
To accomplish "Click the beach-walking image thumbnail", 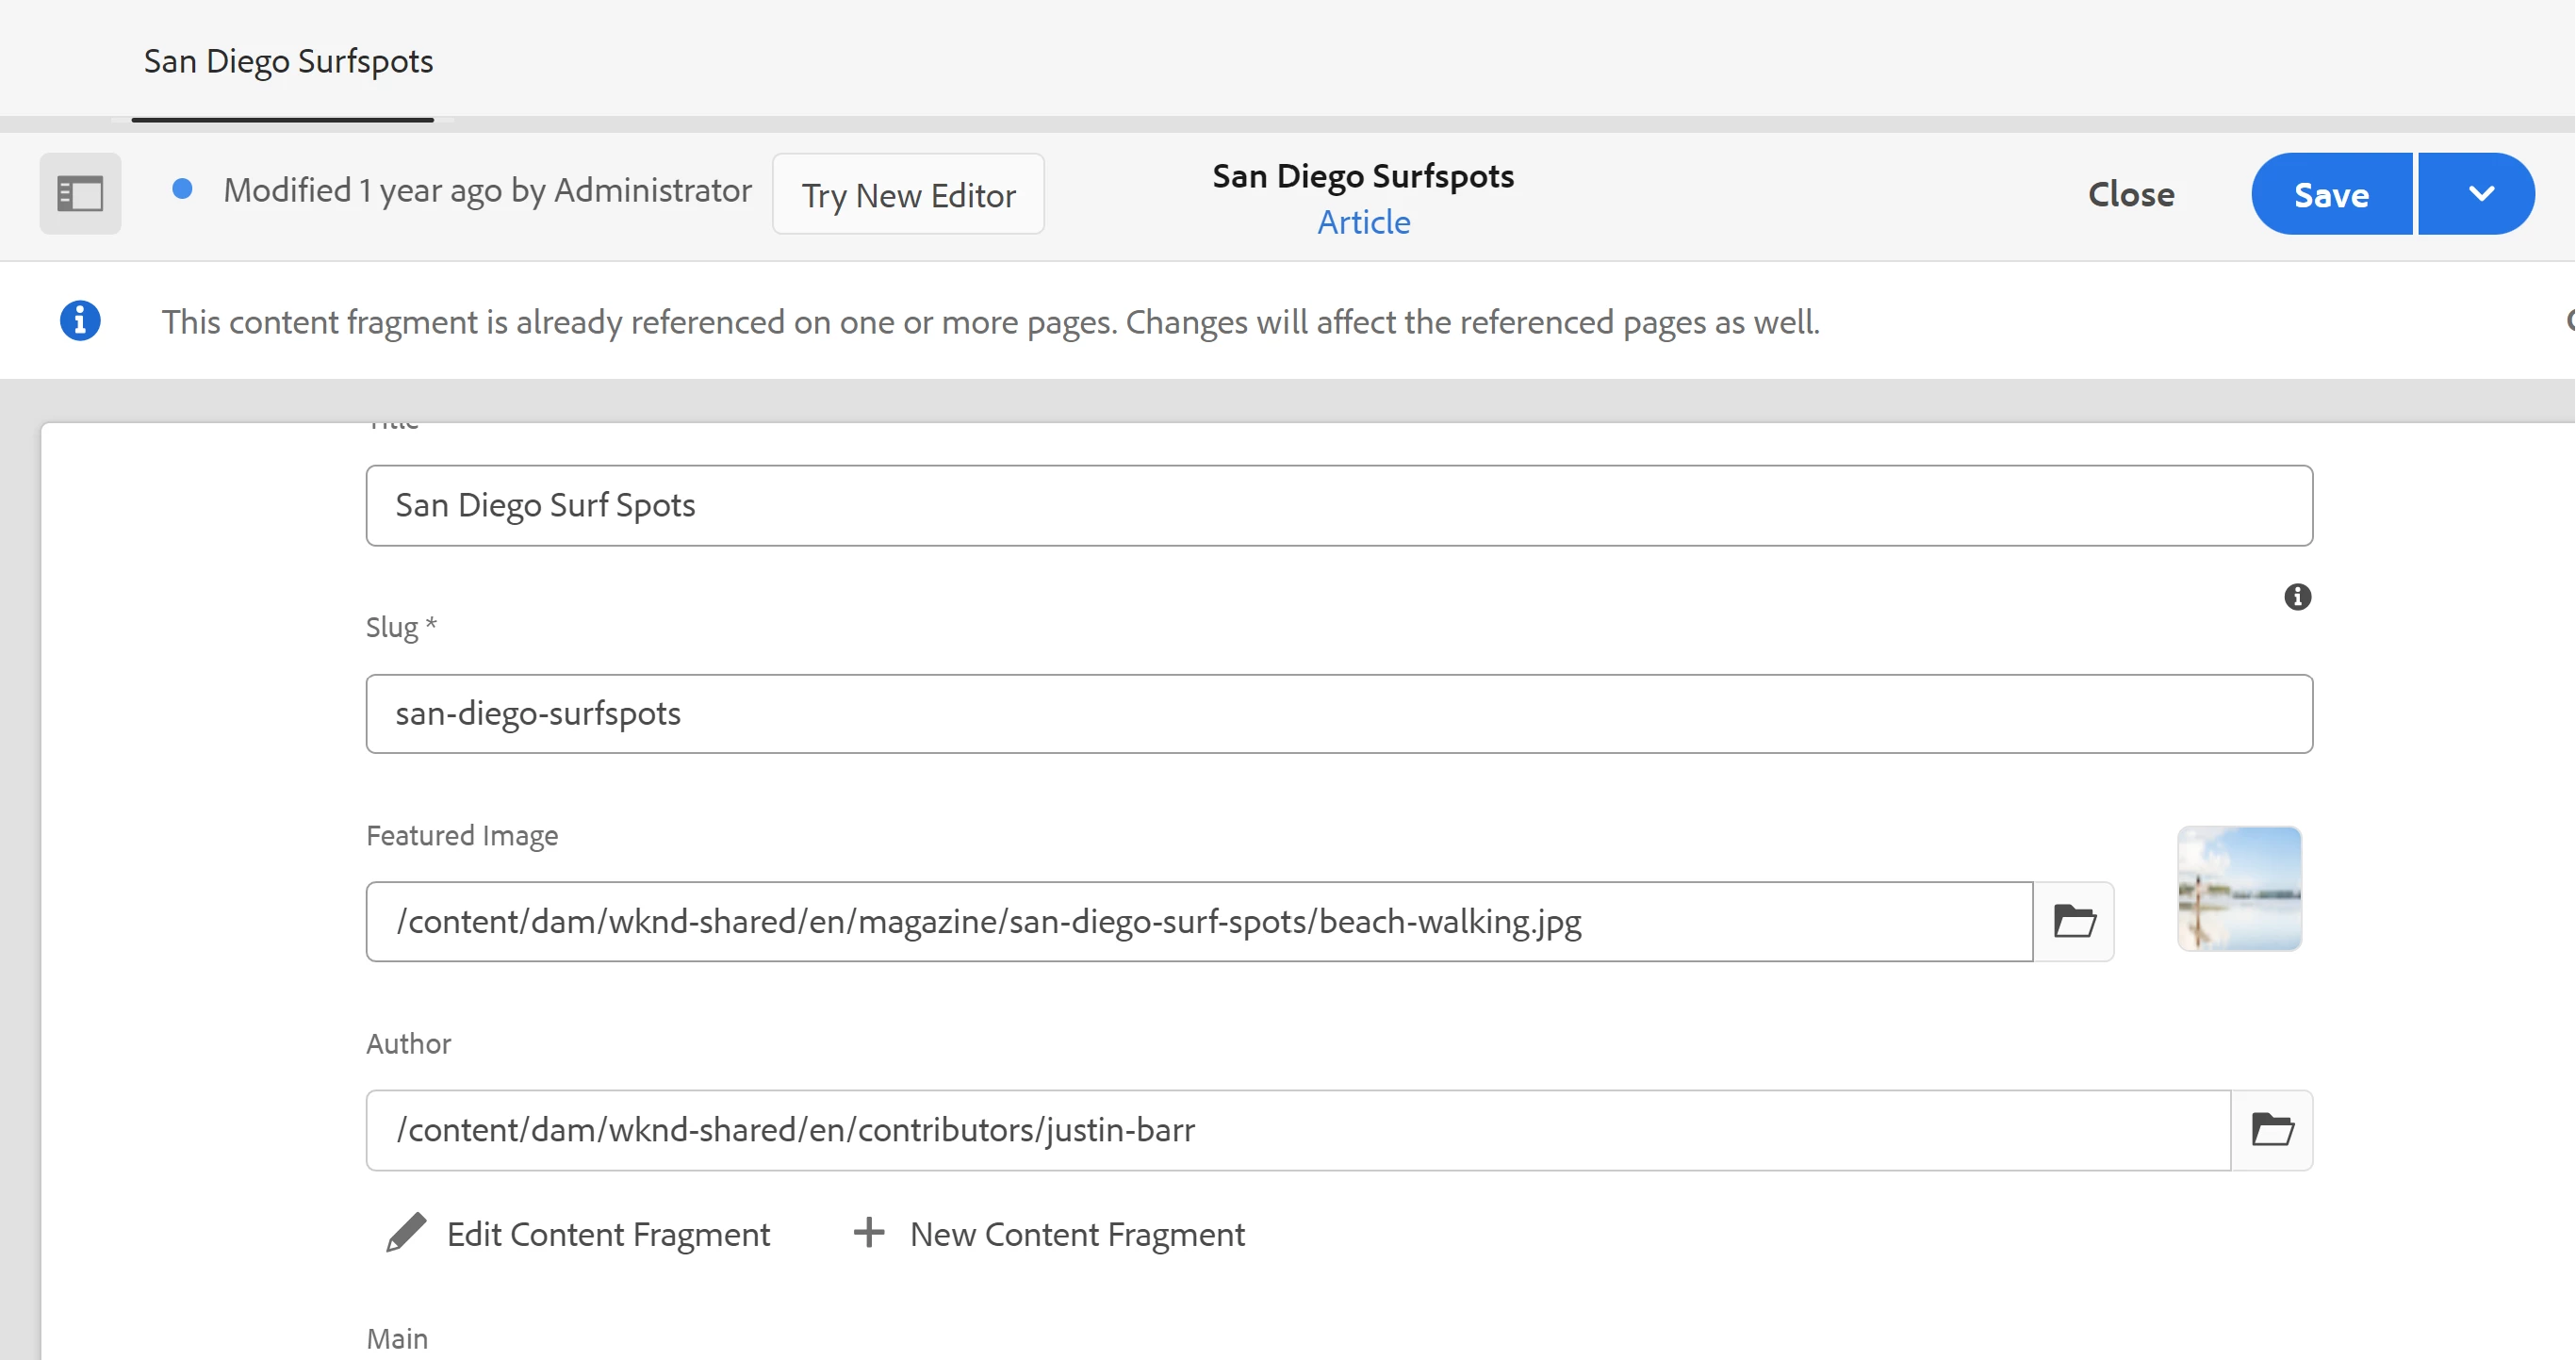I will 2239,888.
